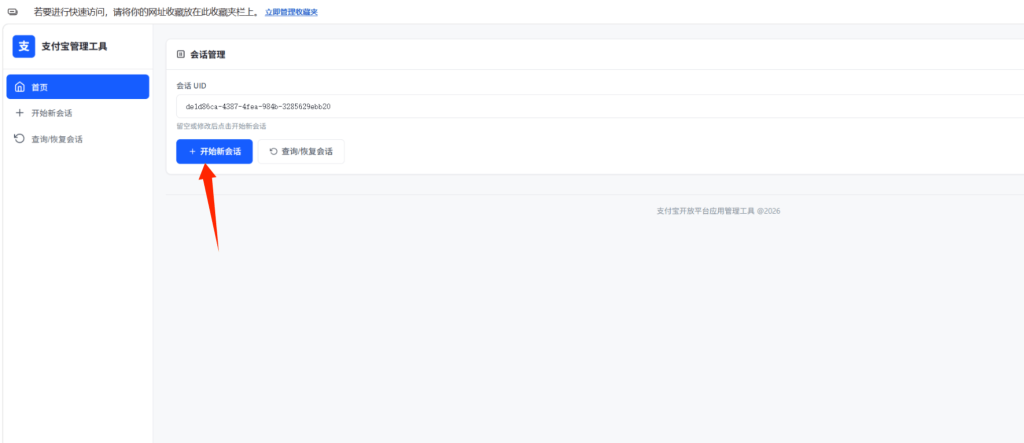Focus the 会话 UID input field

click(600, 106)
